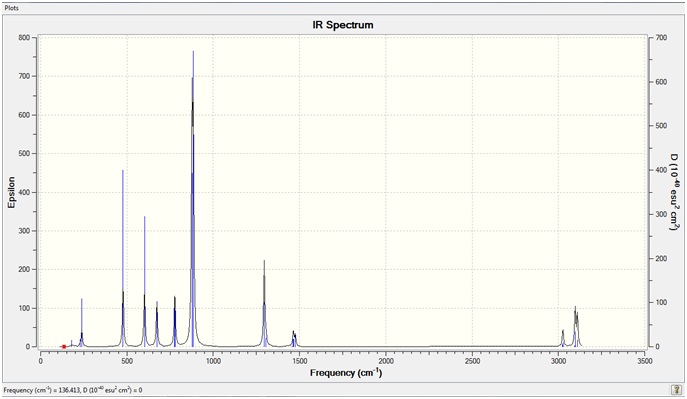Select the red marker near 136 cm-1
Screen dimensions: 687x399
[64, 346]
